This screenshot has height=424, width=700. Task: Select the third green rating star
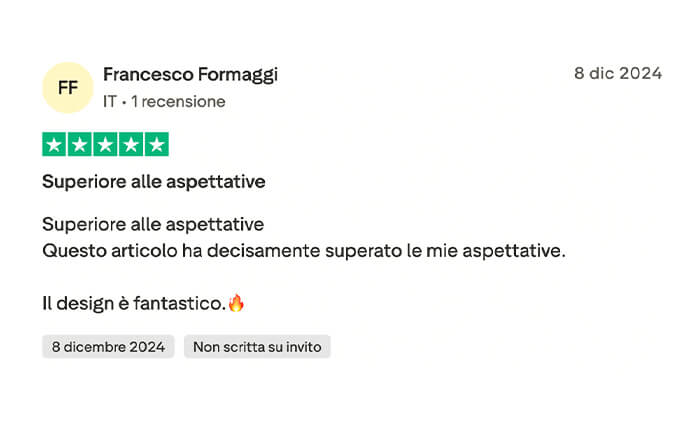point(105,144)
